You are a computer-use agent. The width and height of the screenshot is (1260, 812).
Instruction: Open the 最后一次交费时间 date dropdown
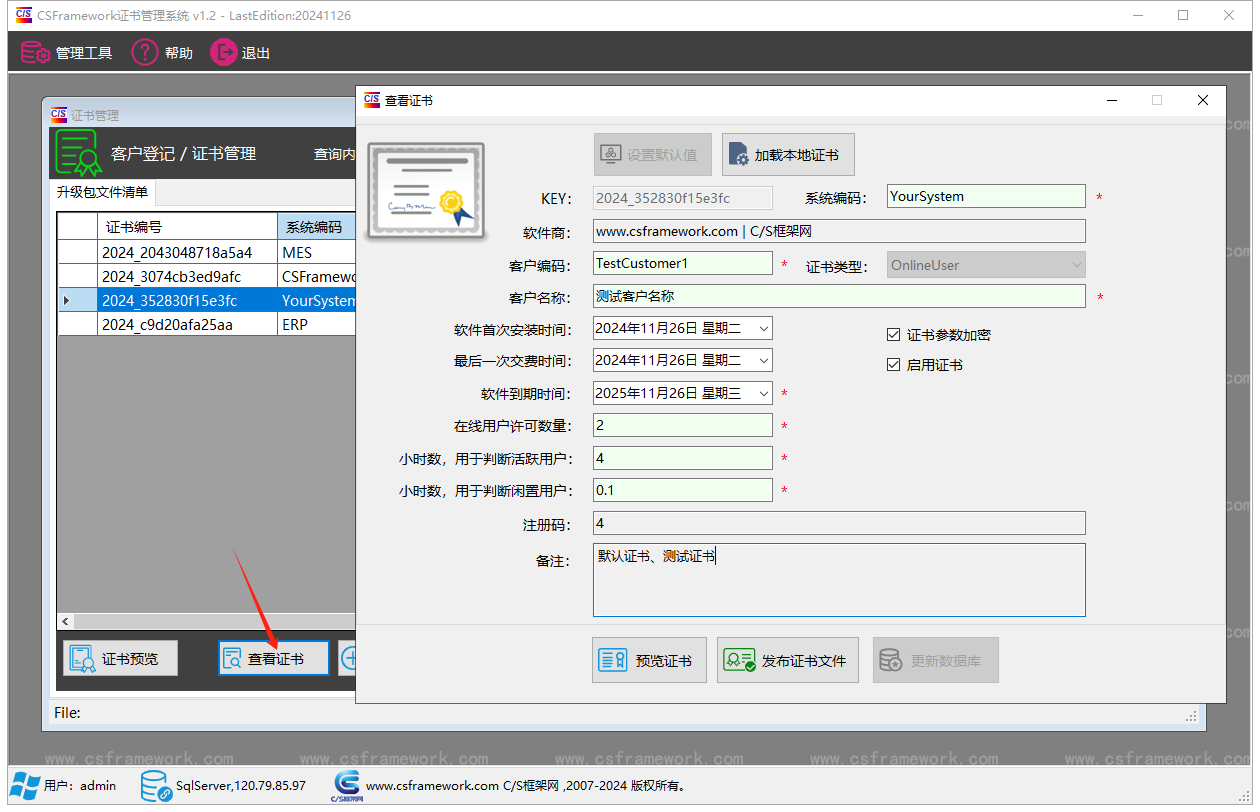[763, 360]
